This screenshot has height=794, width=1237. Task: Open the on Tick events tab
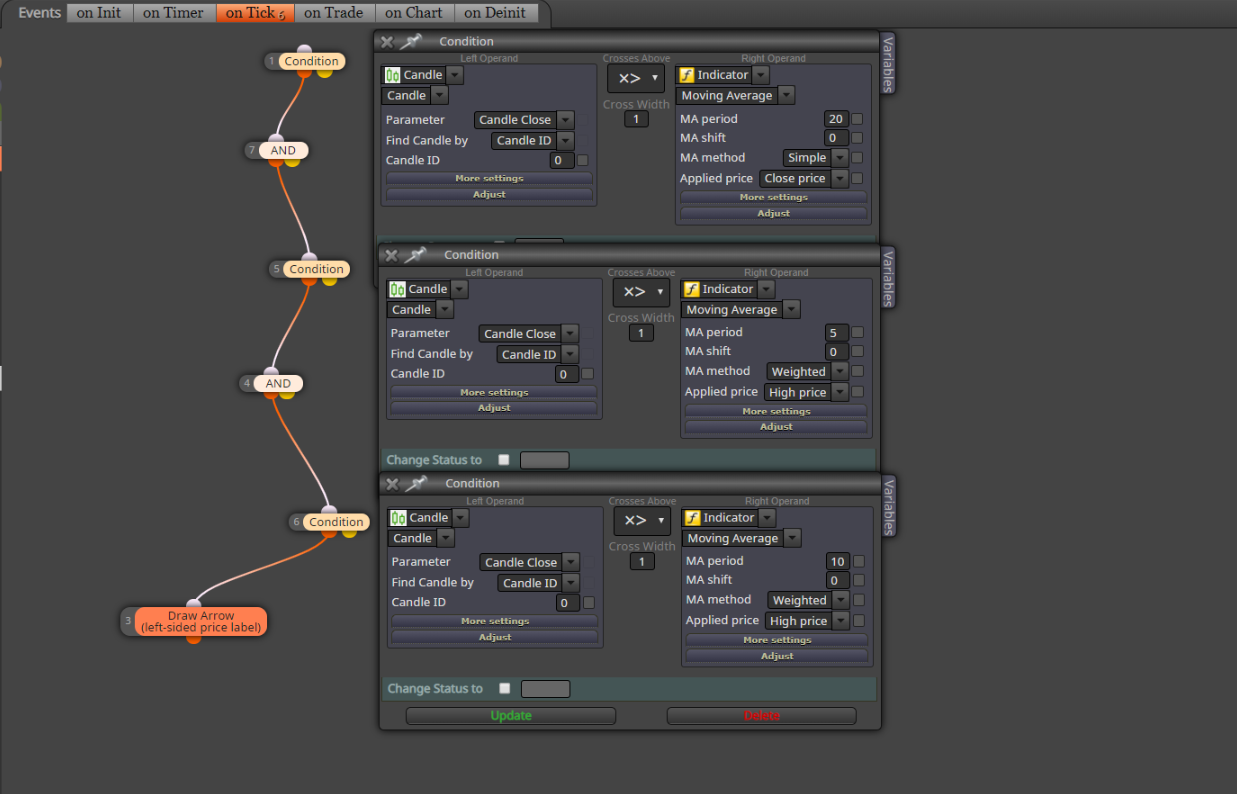255,13
